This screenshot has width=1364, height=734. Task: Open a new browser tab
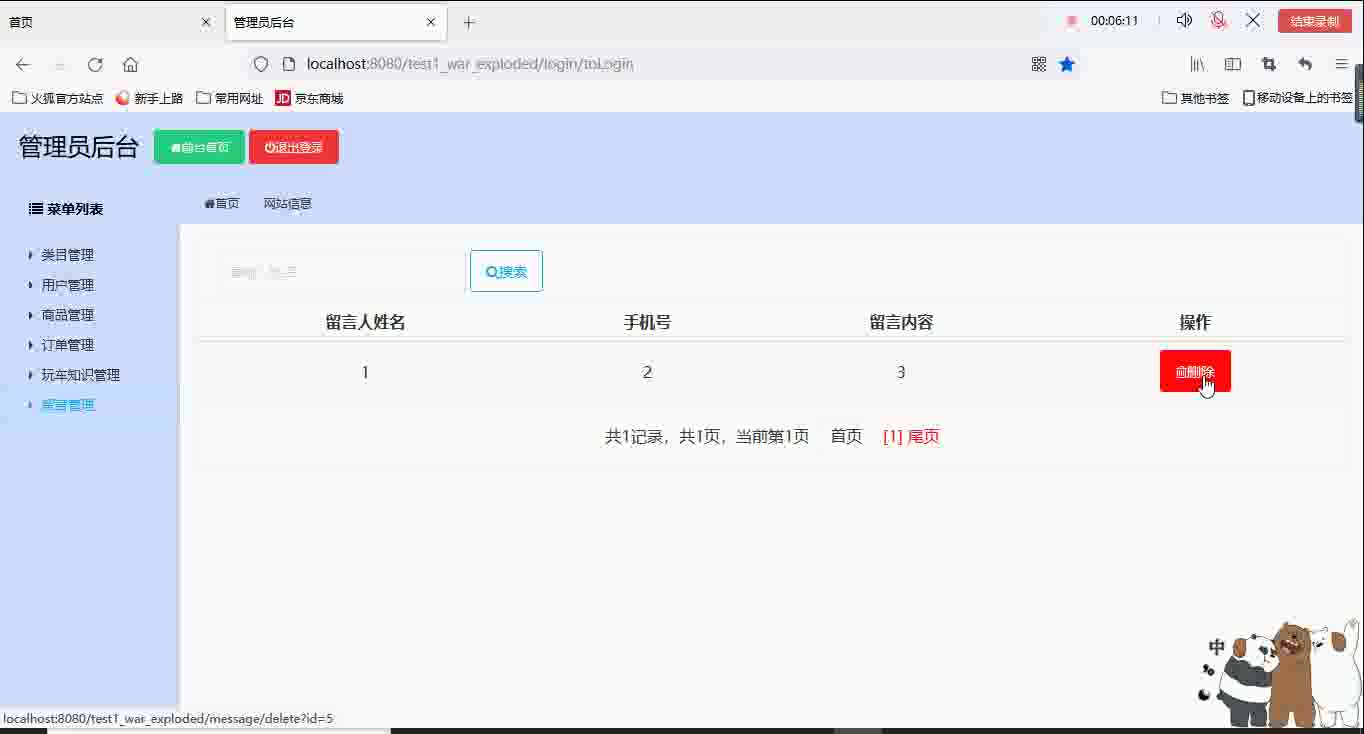pos(469,22)
